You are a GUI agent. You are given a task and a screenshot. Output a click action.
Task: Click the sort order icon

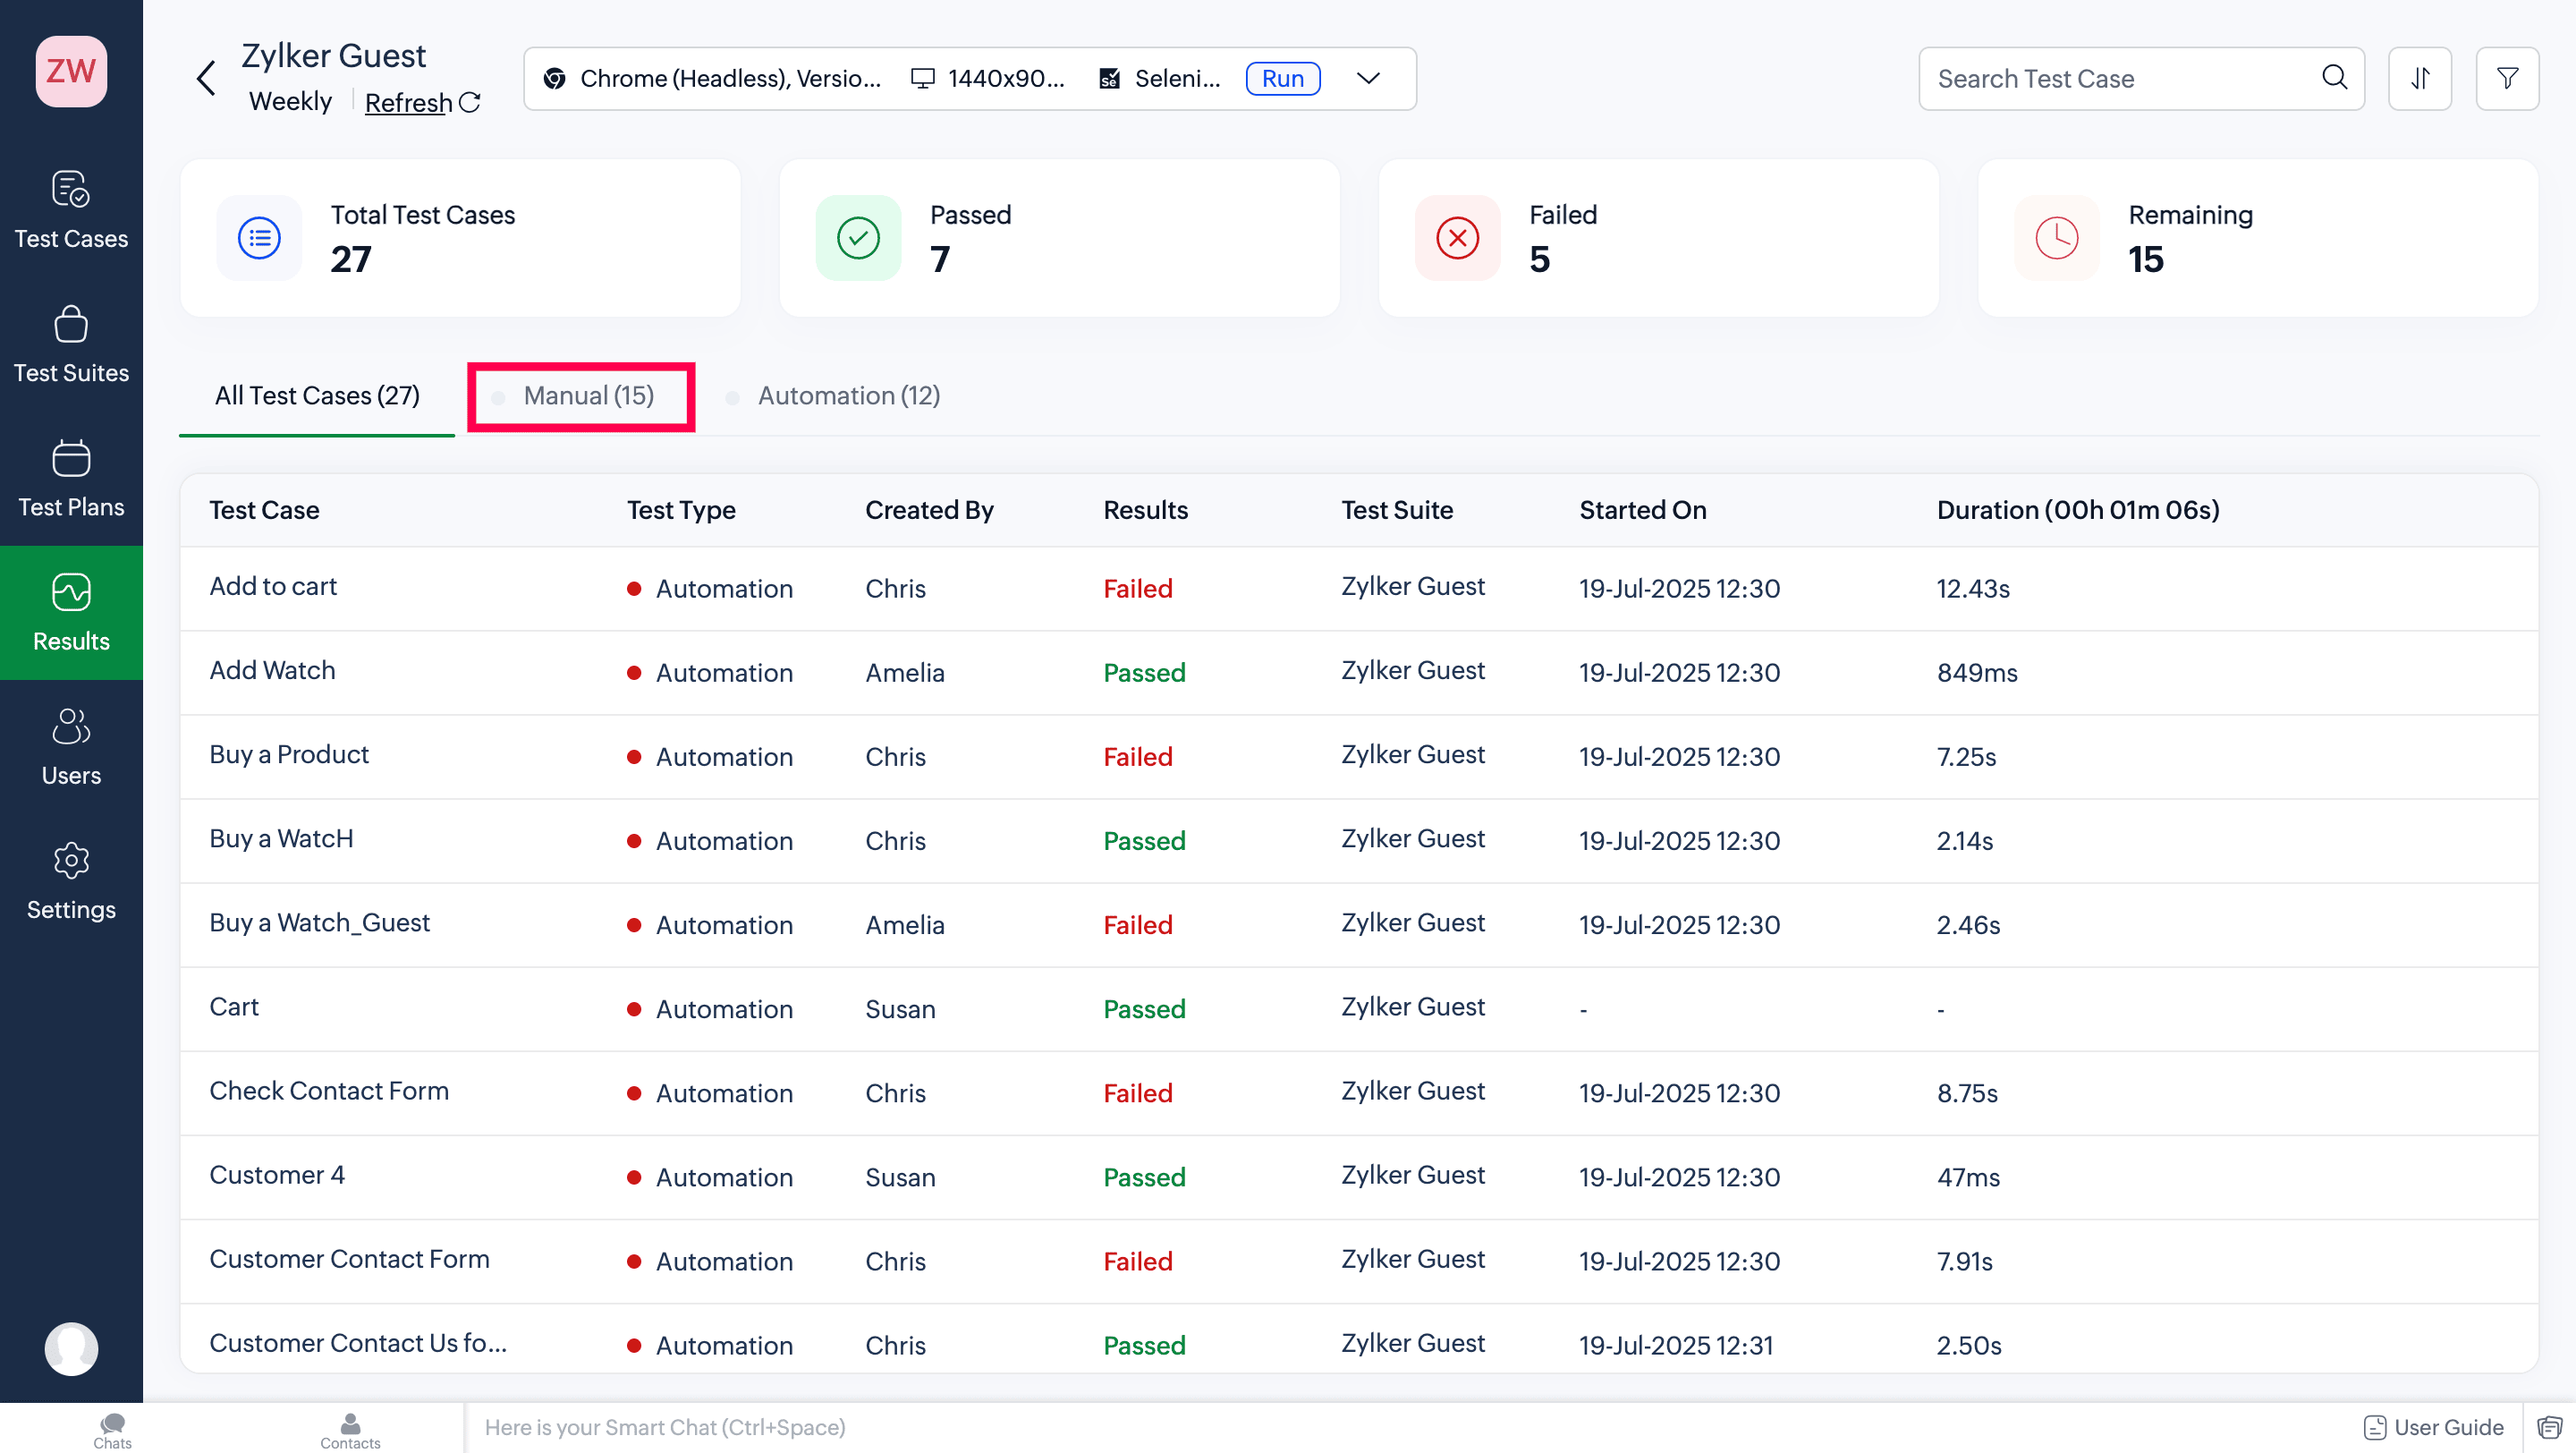2419,78
